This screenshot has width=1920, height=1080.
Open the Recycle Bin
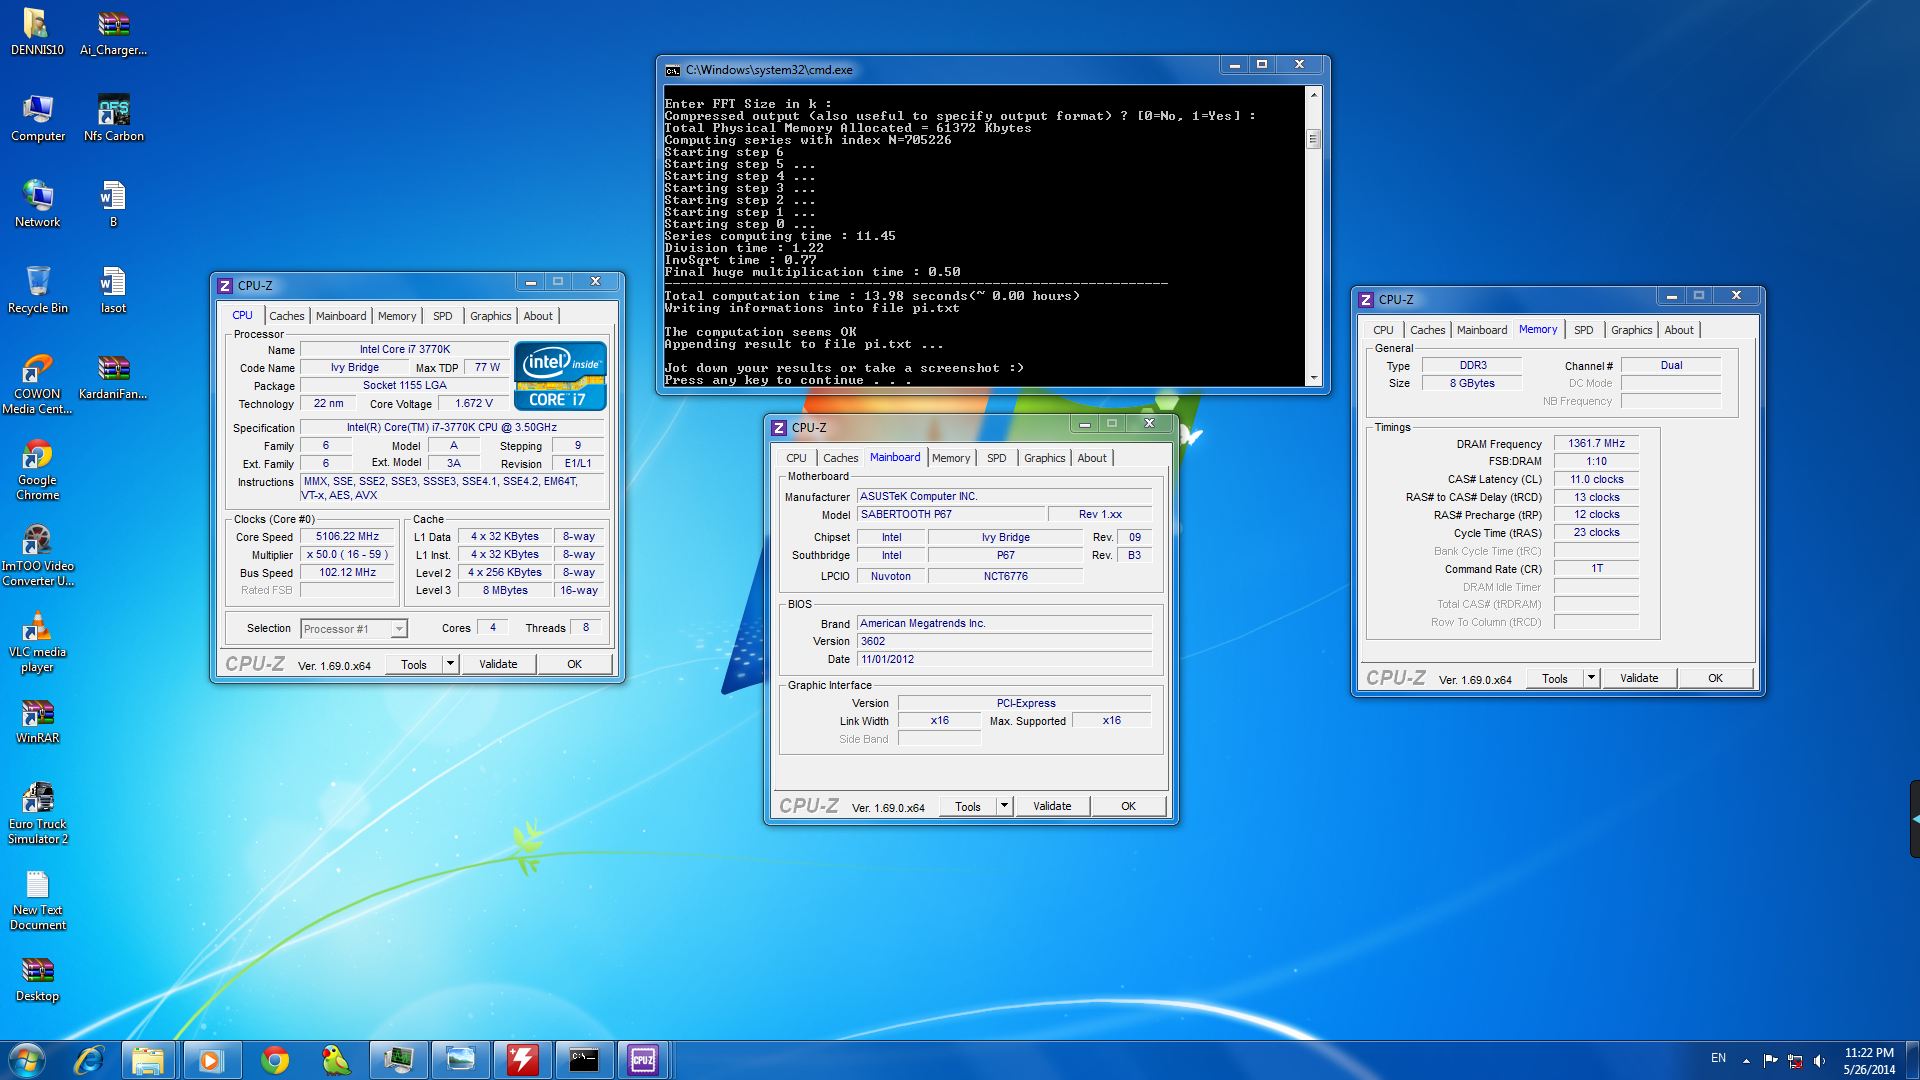(37, 290)
